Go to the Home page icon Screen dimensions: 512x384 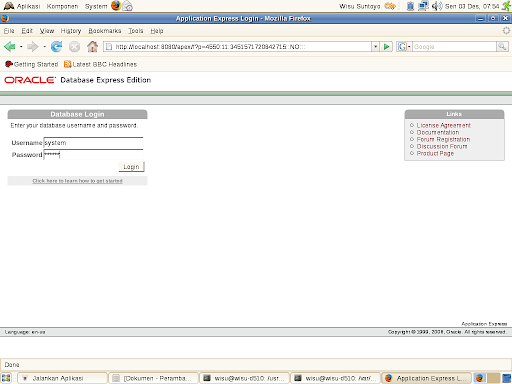pyautogui.click(x=92, y=47)
